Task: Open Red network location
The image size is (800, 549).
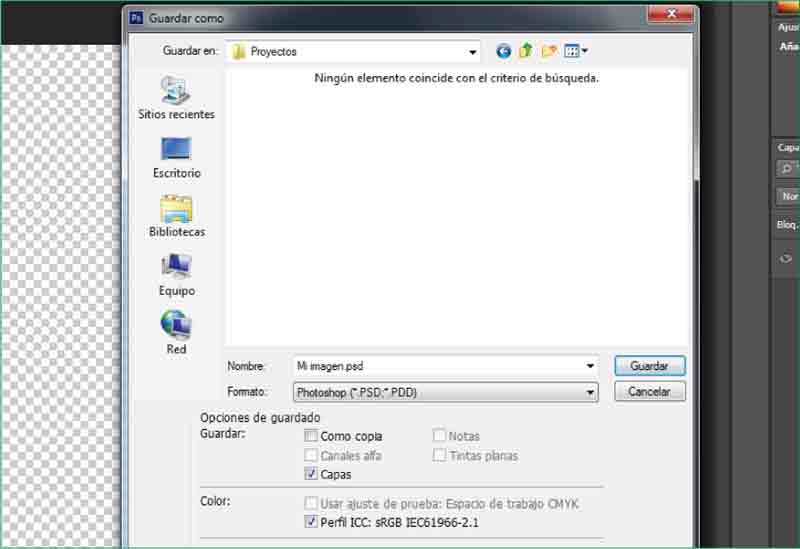Action: click(176, 333)
